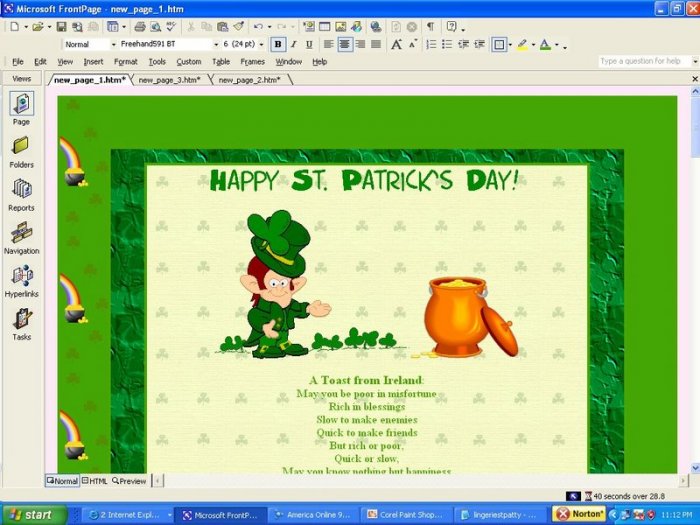Expand the Open button dropdown arrow
700x525 pixels.
[49, 27]
